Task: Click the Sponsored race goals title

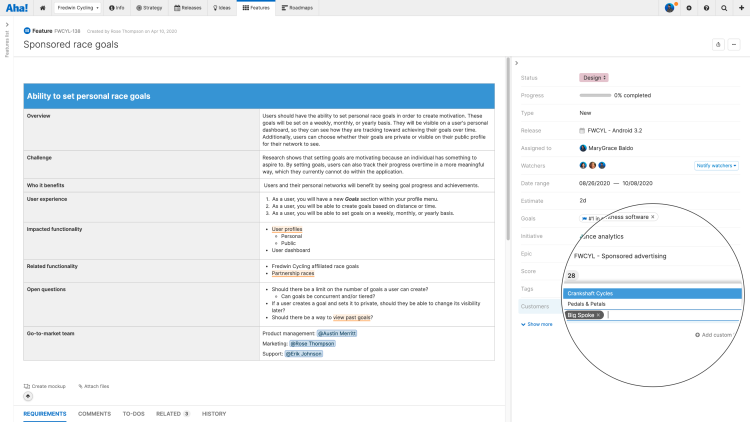Action: click(x=71, y=44)
